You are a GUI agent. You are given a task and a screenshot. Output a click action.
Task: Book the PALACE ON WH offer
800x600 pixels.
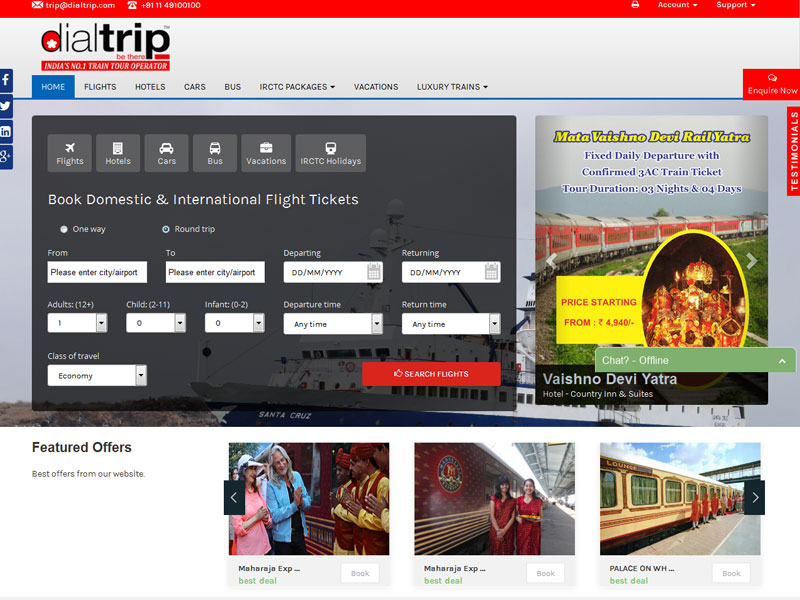[x=731, y=573]
